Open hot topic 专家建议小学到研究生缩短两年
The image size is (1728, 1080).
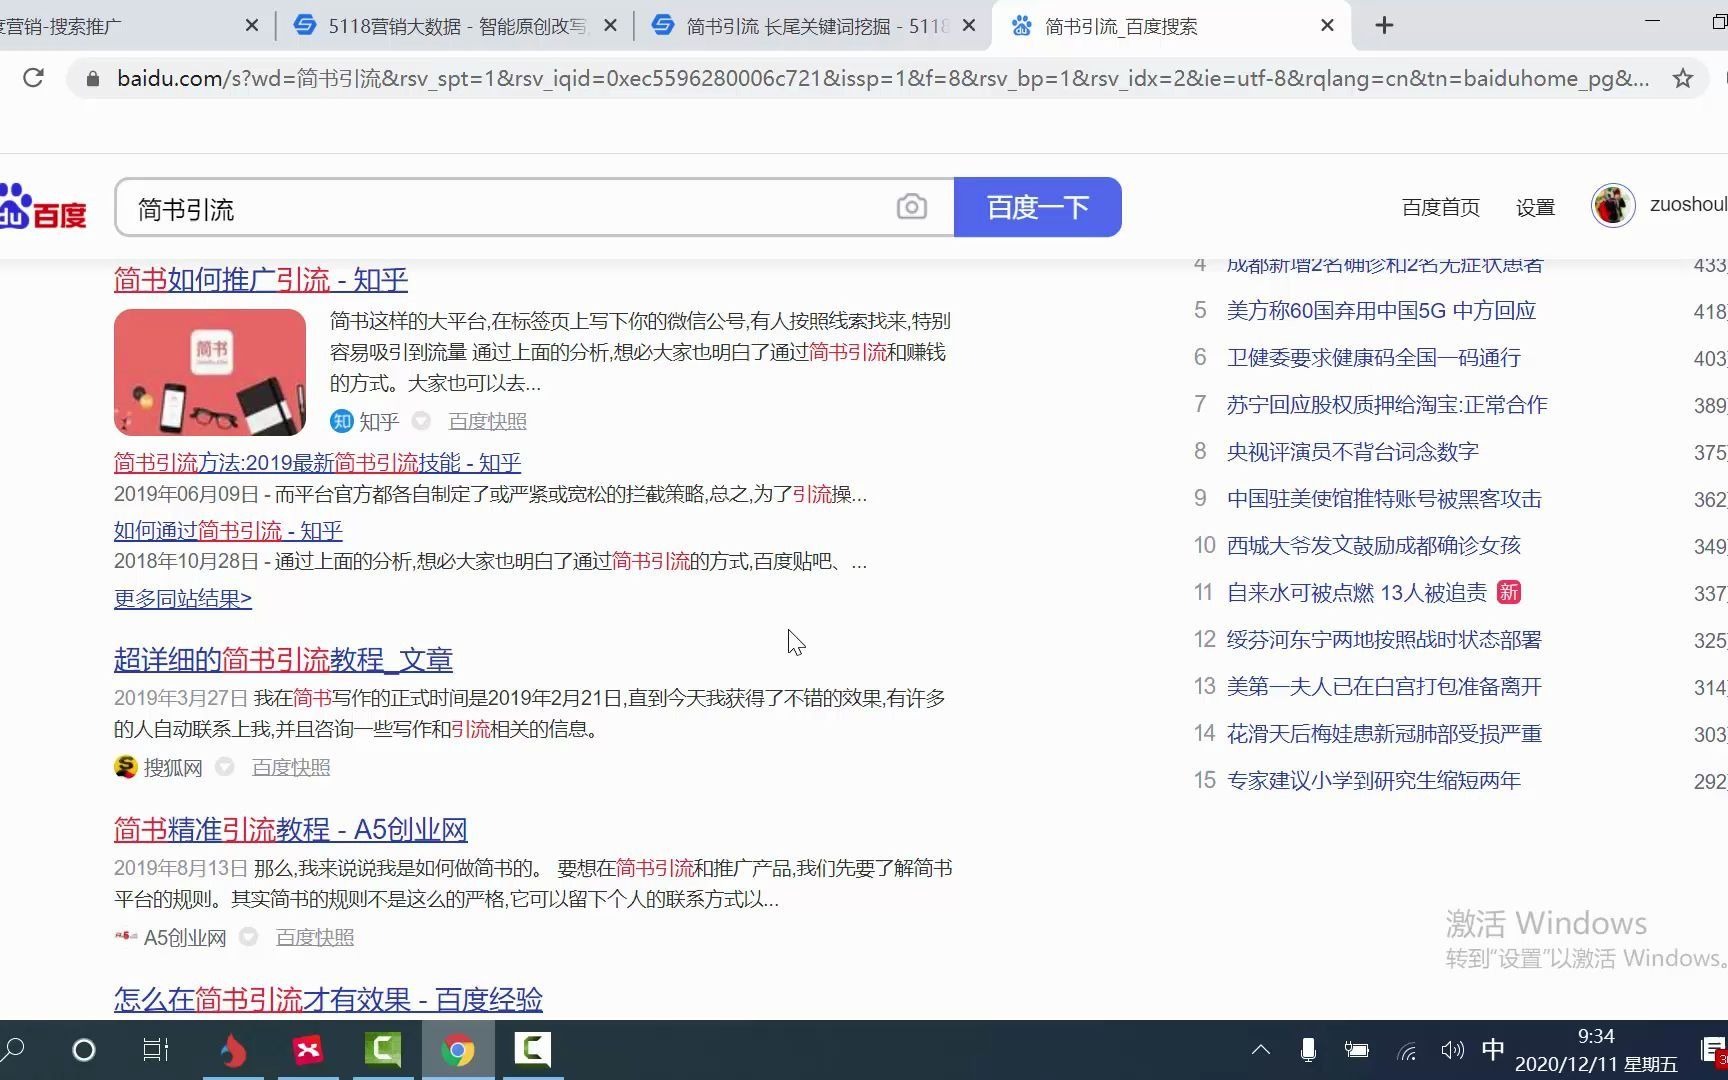[x=1374, y=781]
